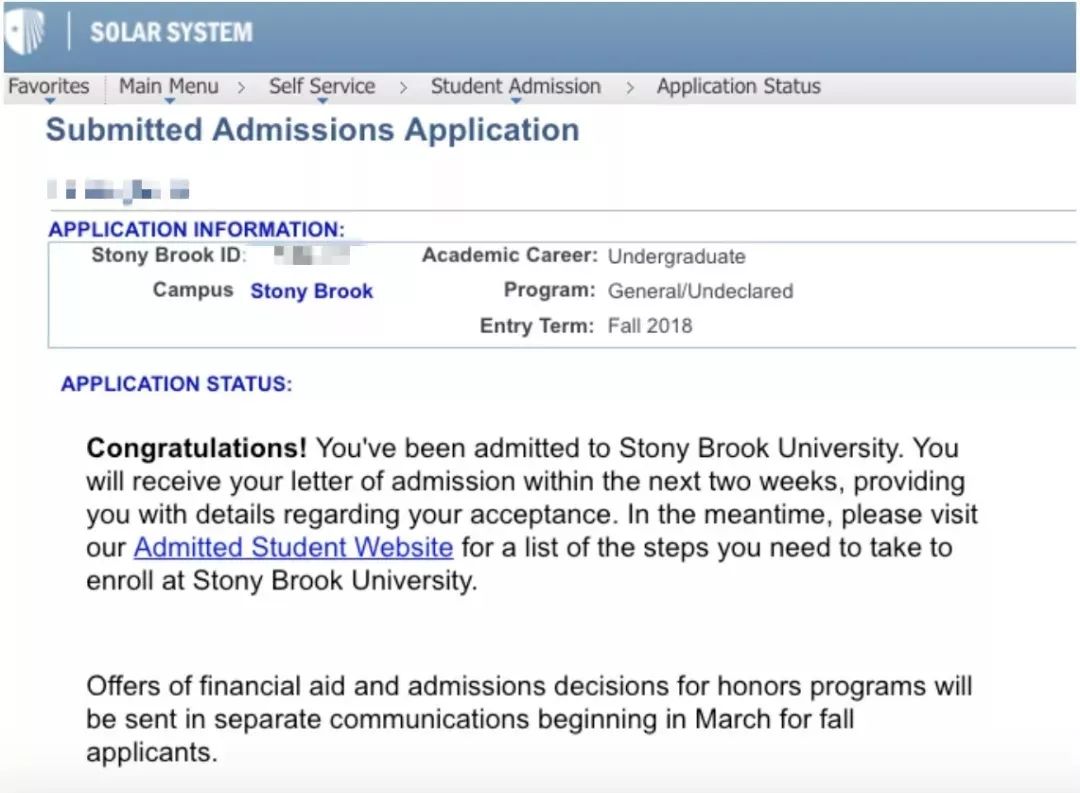Image resolution: width=1080 pixels, height=793 pixels.
Task: Click the chevron after Main Menu
Action: (x=242, y=88)
